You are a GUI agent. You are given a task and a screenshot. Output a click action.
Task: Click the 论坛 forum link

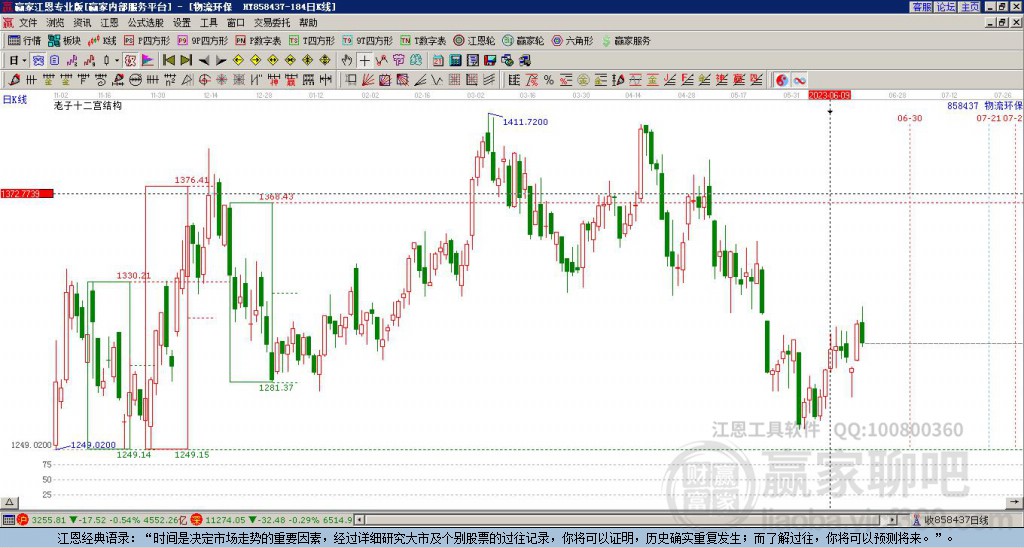945,7
